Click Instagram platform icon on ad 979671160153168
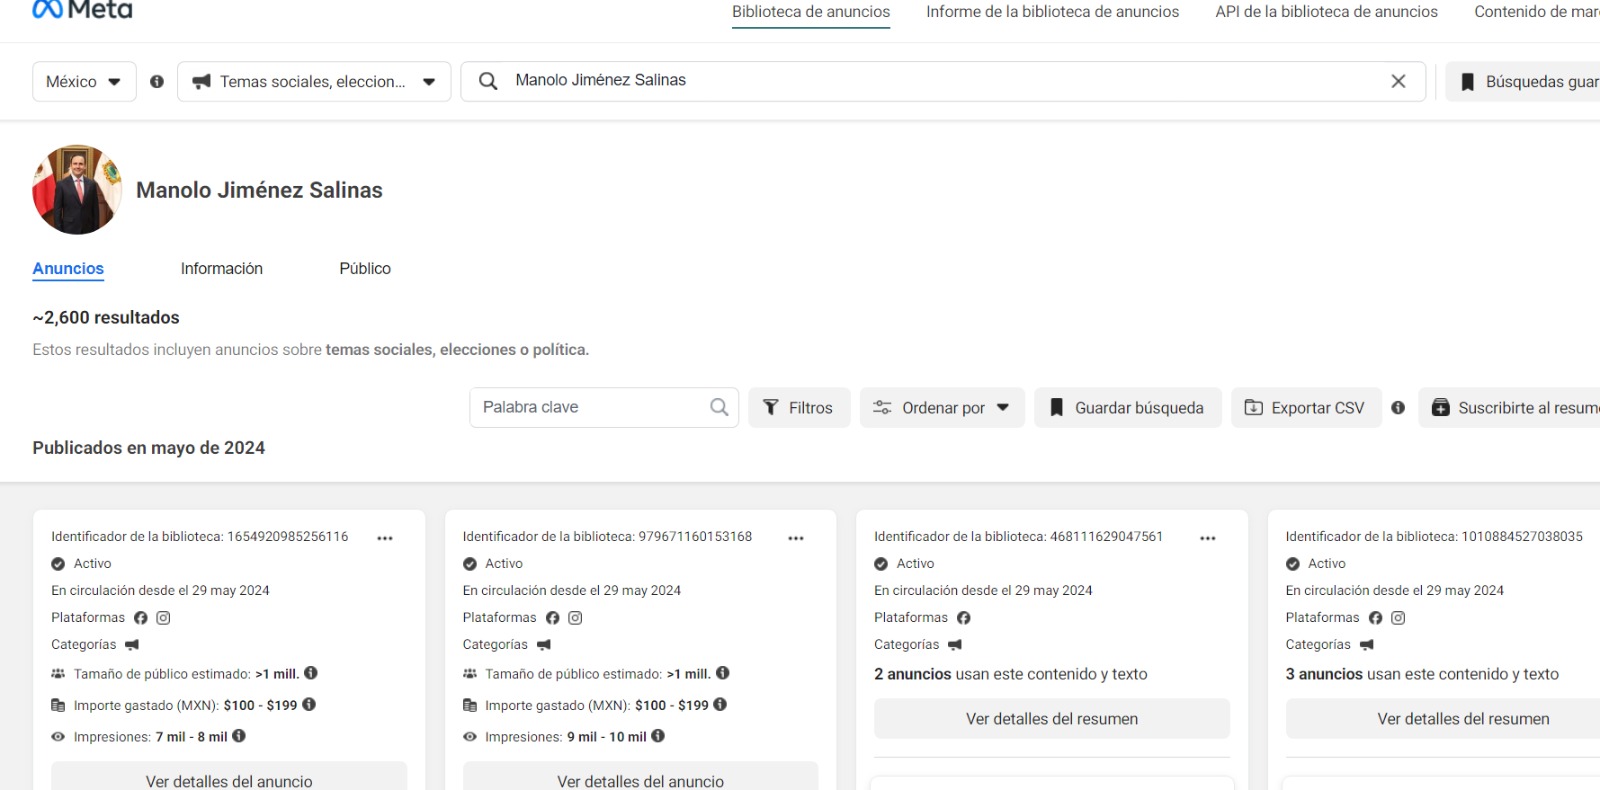 (x=575, y=618)
